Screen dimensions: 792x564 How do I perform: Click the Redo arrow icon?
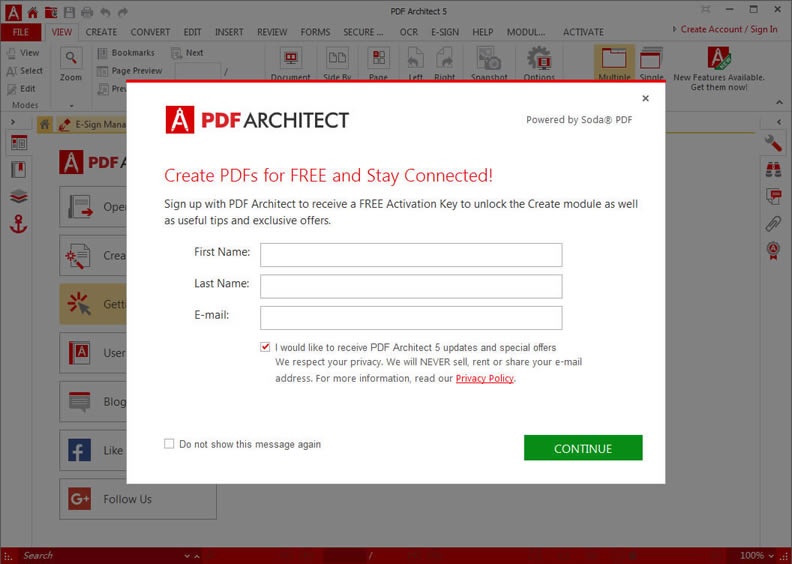click(122, 12)
